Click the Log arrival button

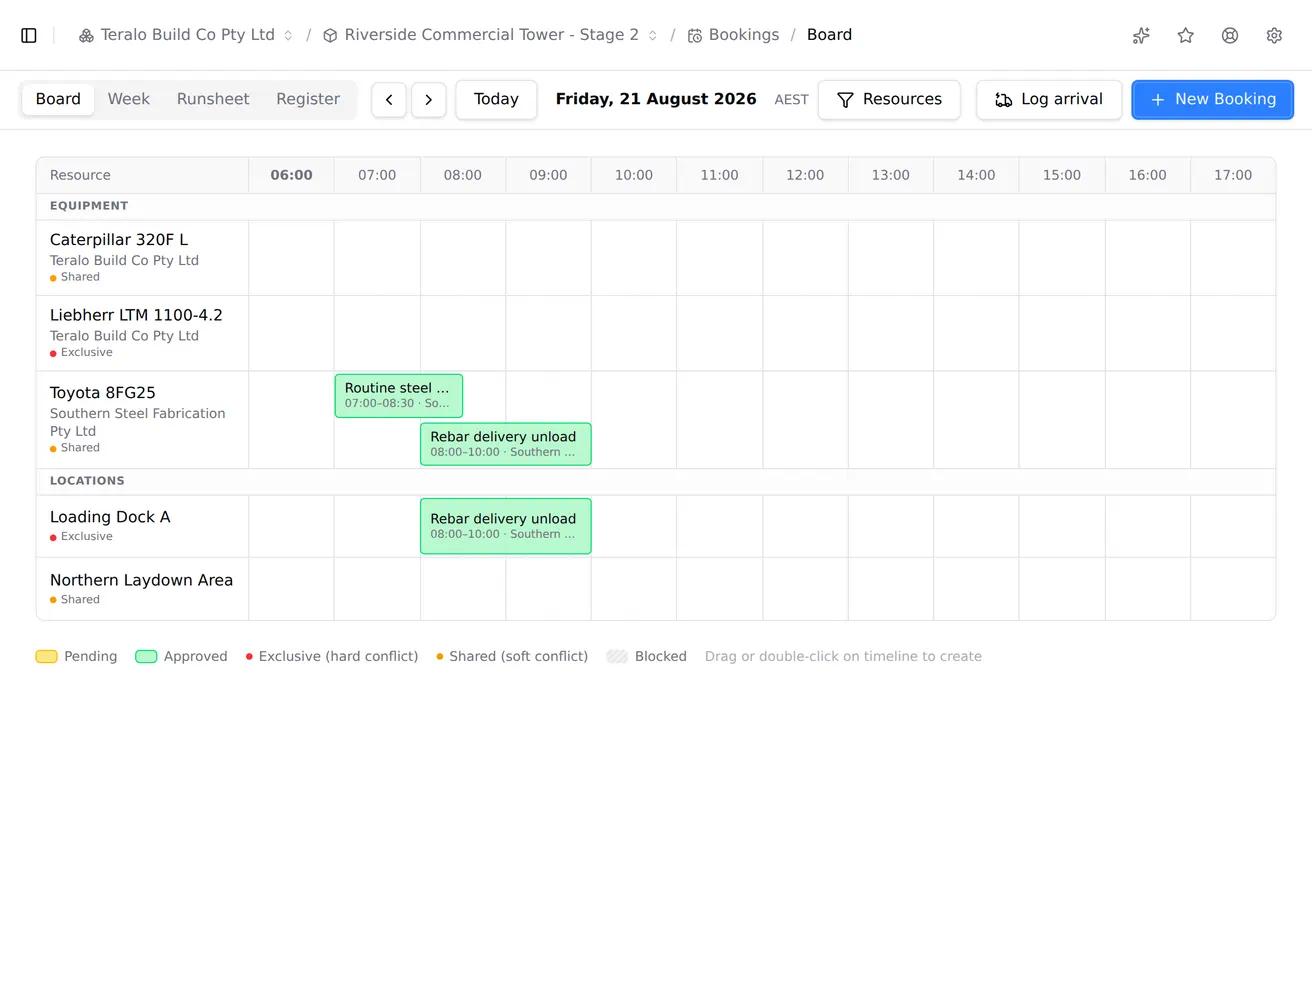pos(1049,100)
